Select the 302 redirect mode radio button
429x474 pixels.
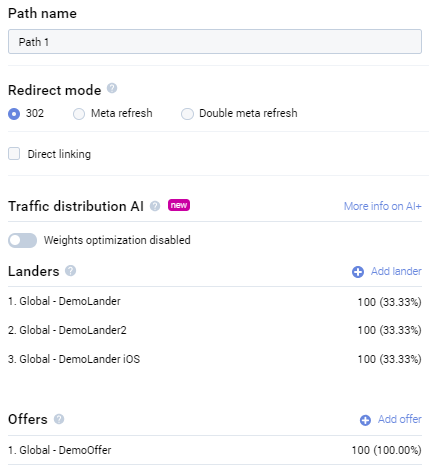(14, 114)
